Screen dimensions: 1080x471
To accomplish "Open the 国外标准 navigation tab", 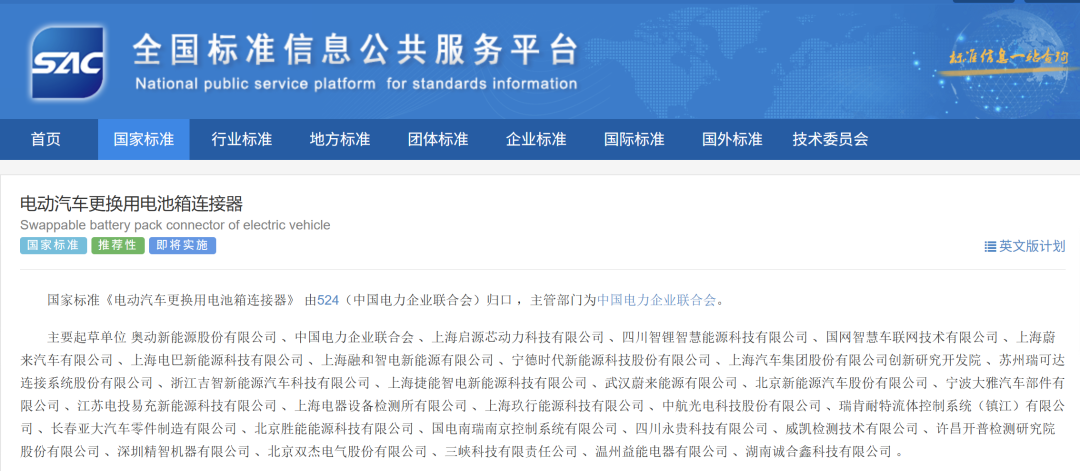I will [x=732, y=139].
